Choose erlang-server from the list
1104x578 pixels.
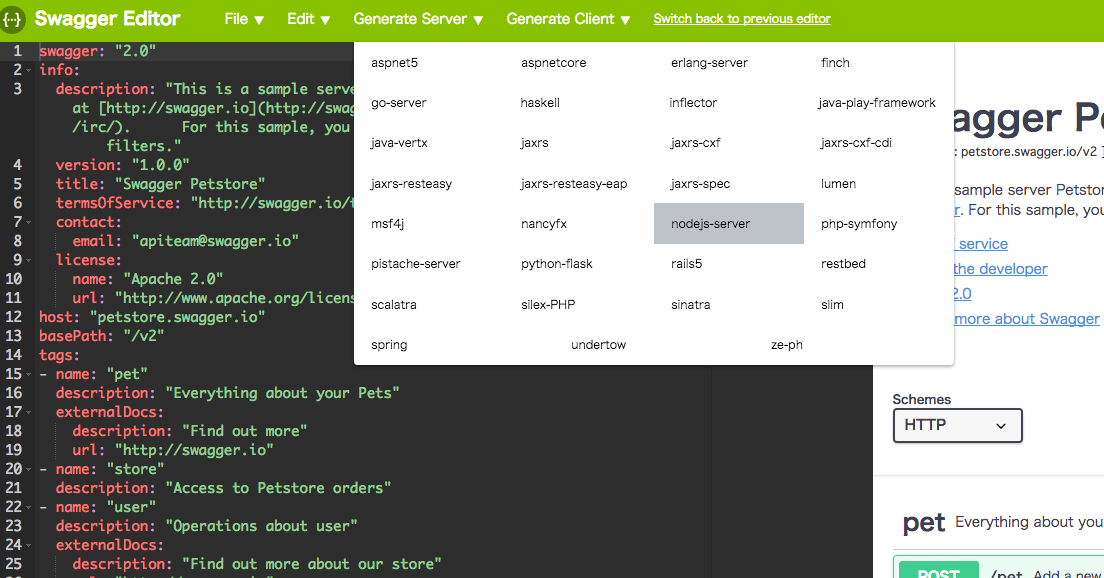[709, 63]
